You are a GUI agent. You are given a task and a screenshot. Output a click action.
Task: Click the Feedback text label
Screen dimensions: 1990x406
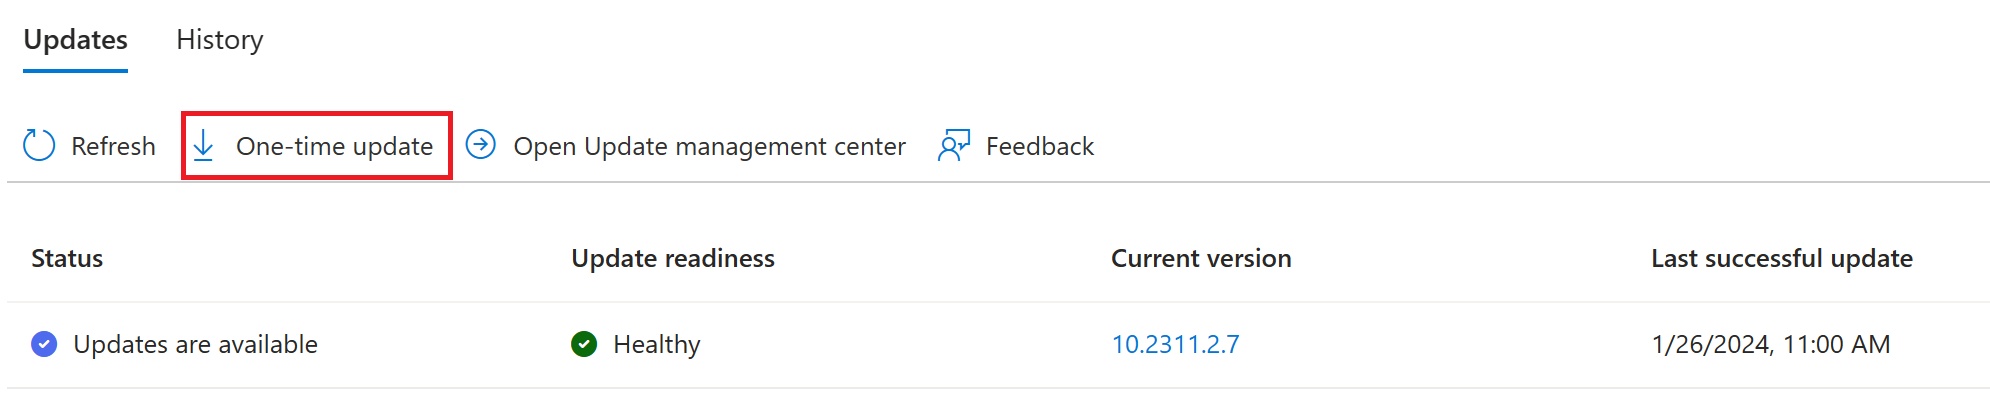[x=1040, y=146]
